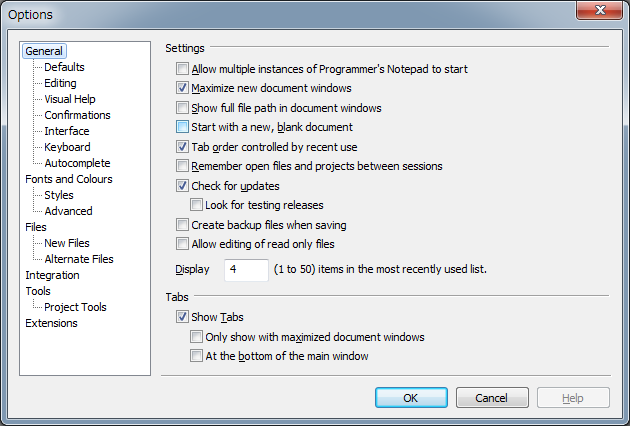Click the recently used items count field
This screenshot has width=630, height=426.
246,270
